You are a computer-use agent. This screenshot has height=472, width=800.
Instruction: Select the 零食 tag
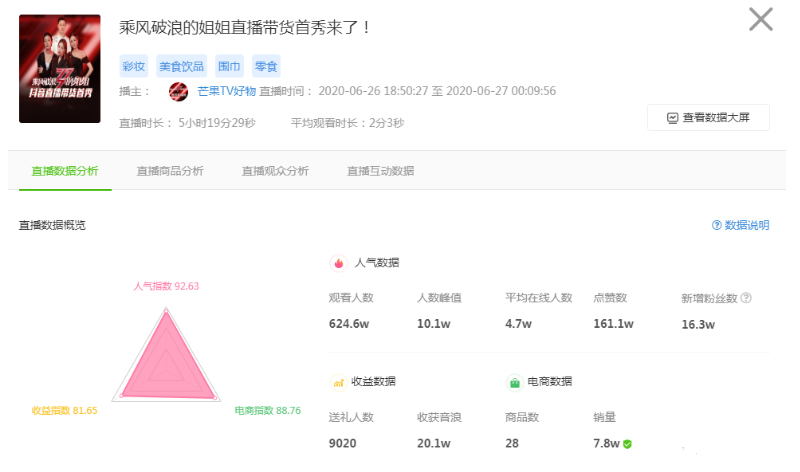coord(266,66)
